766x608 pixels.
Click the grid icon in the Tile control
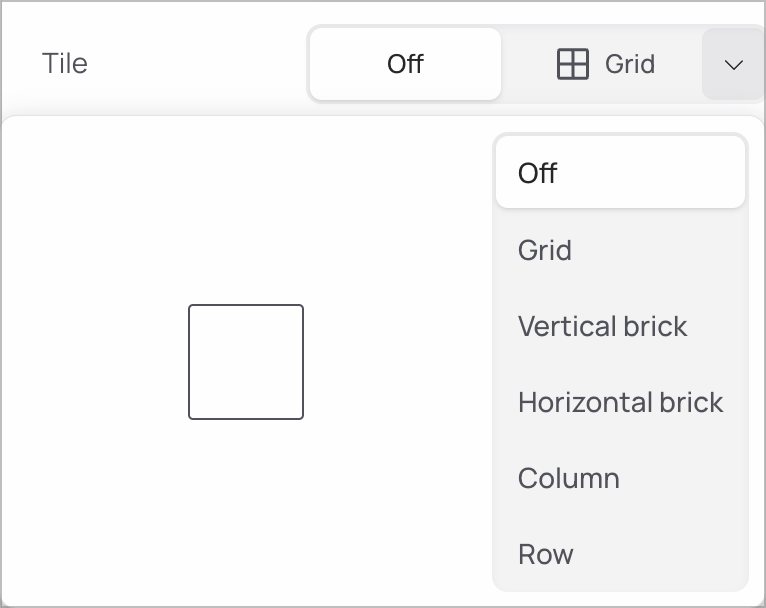(x=572, y=64)
